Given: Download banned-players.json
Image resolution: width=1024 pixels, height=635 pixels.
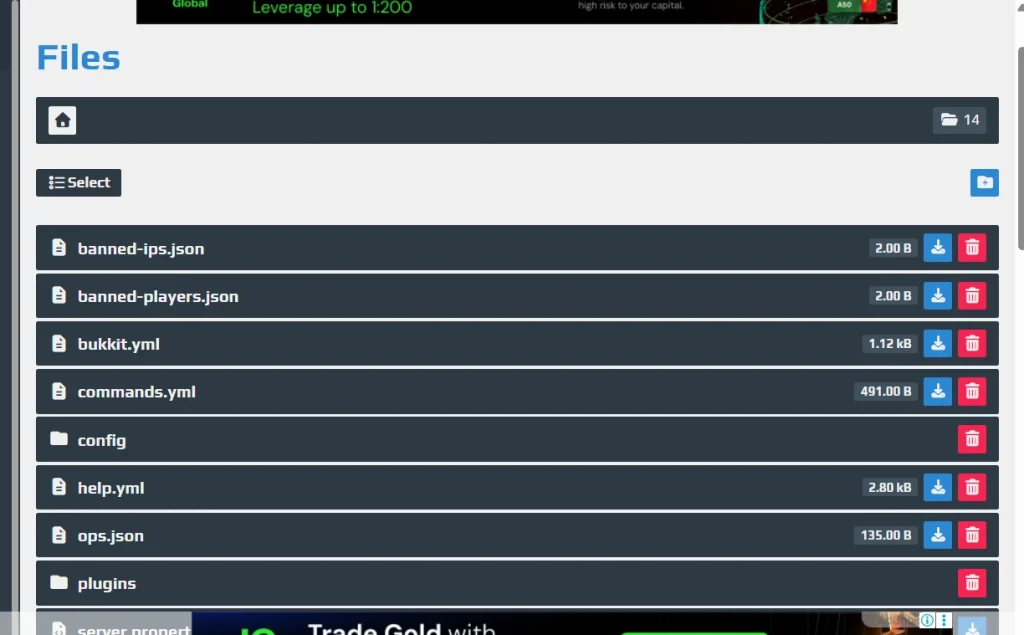Looking at the screenshot, I should (937, 296).
